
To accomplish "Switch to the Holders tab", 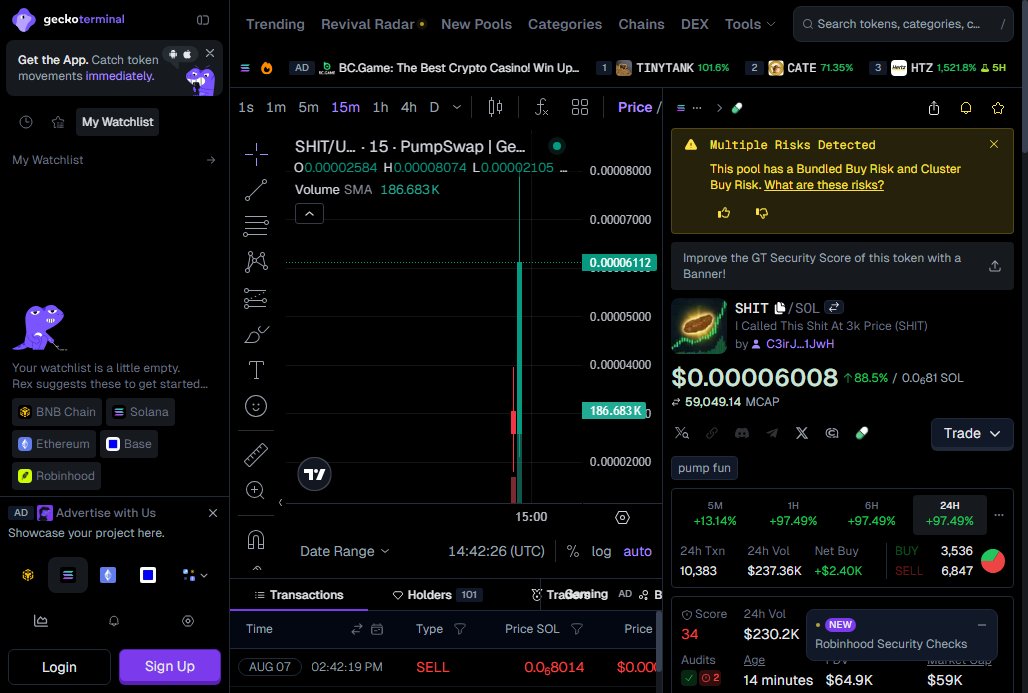I will point(437,595).
